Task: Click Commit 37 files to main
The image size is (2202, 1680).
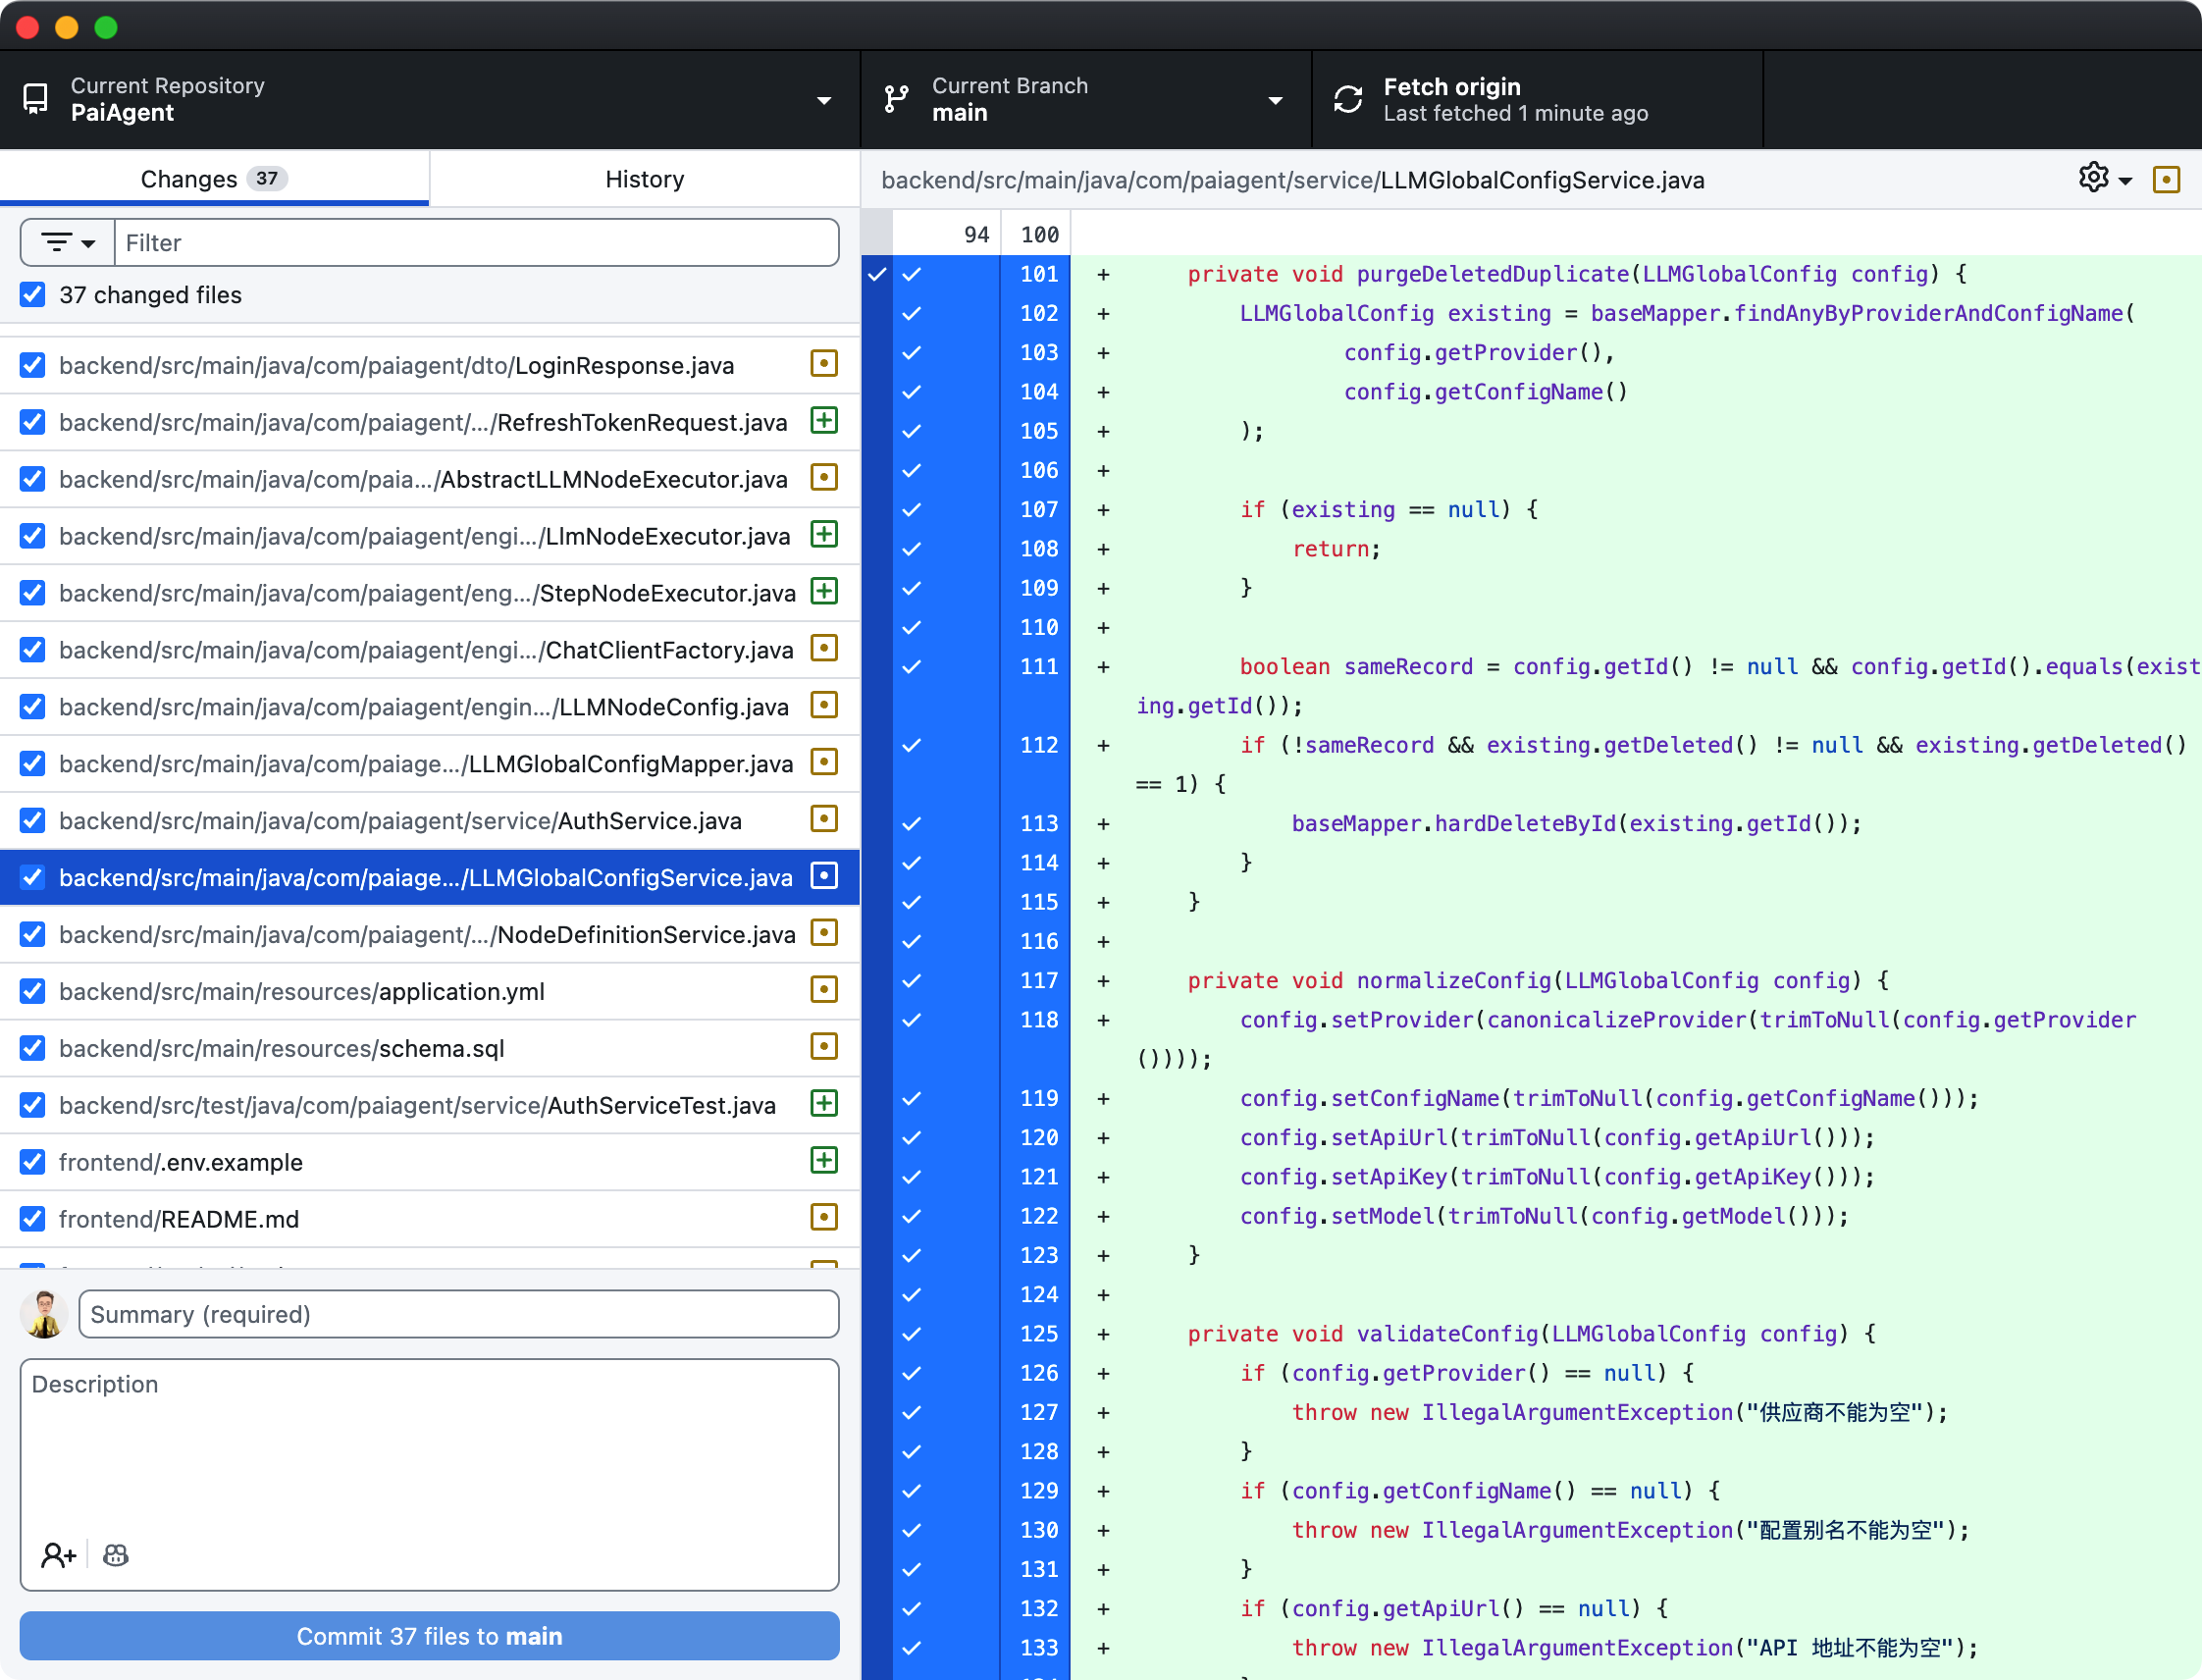Action: (429, 1636)
